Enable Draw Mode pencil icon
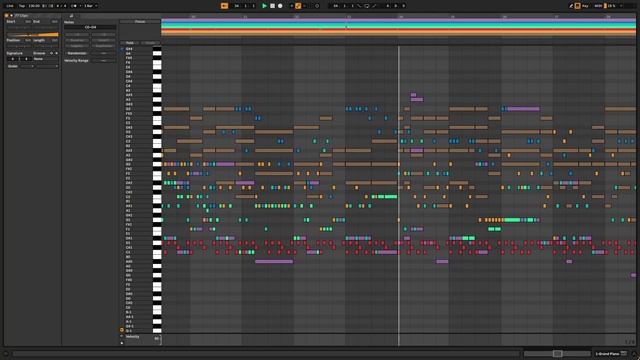 click(571, 6)
